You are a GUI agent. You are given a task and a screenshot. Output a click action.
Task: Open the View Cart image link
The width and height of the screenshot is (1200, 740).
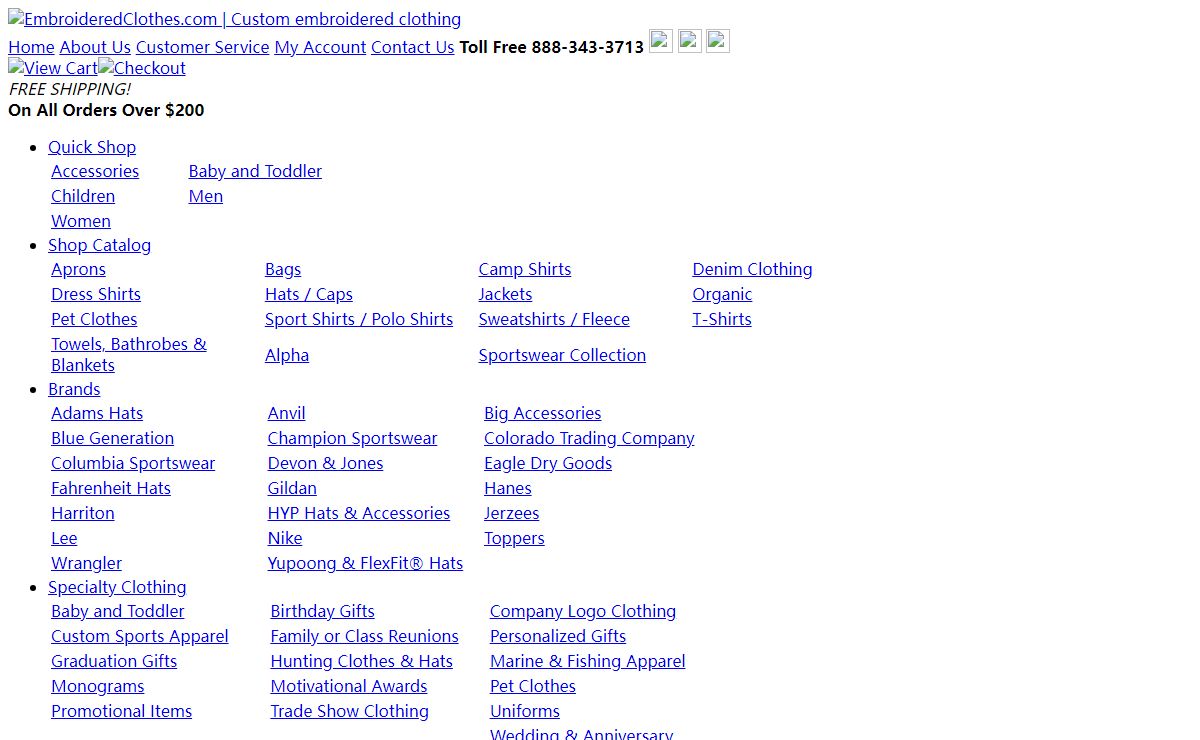(53, 68)
